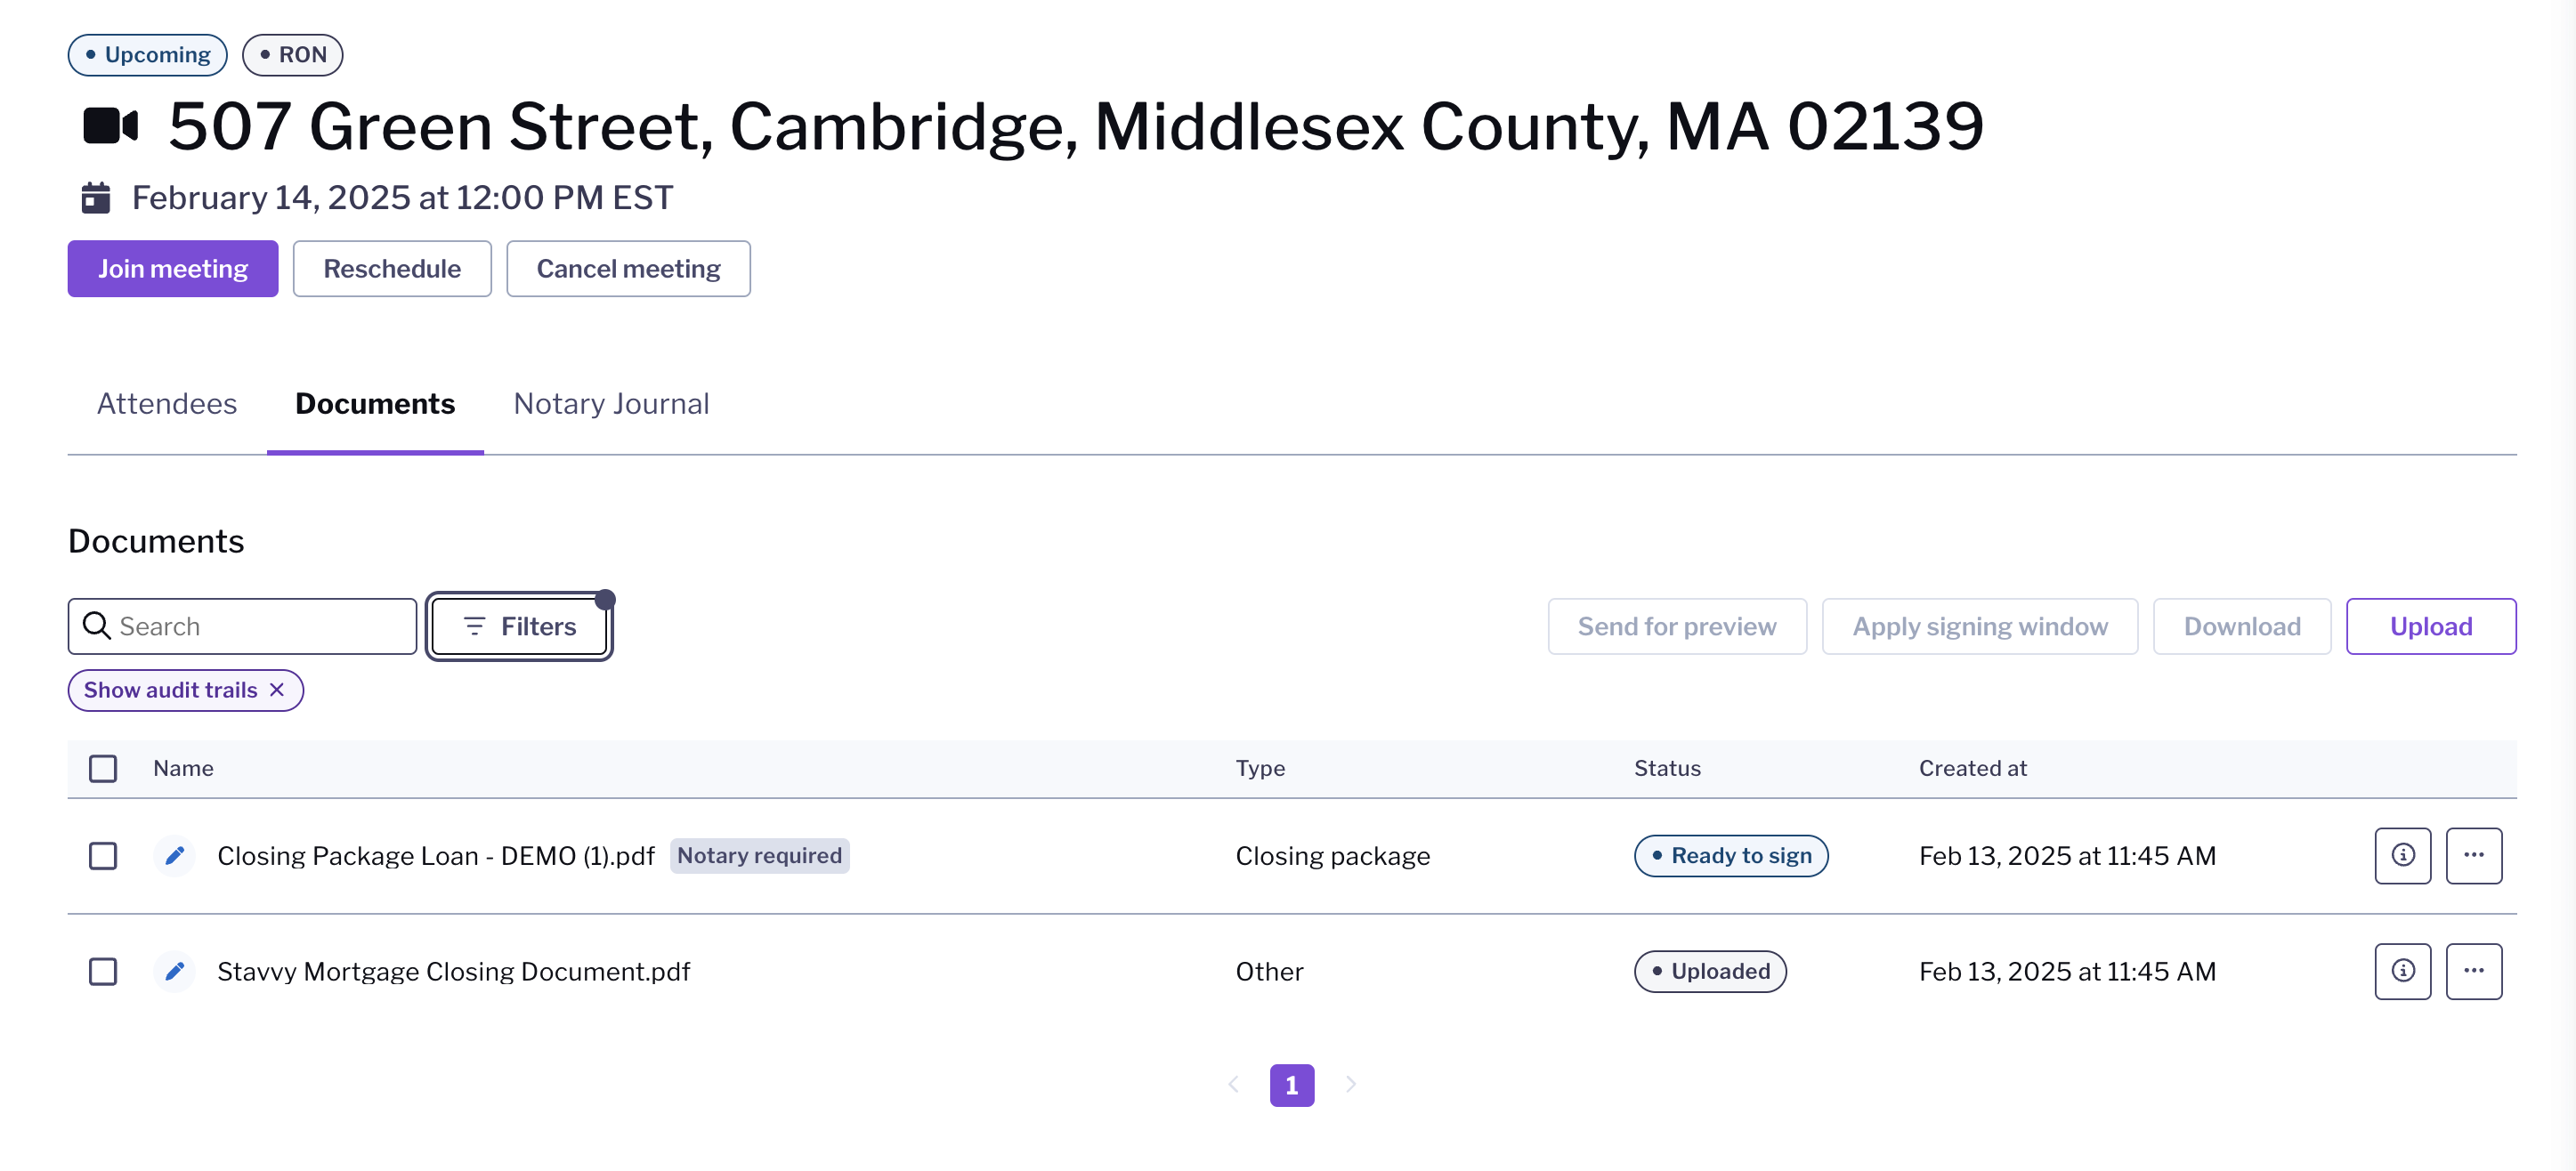The image size is (2576, 1171).
Task: Click the Join meeting button
Action: click(173, 268)
